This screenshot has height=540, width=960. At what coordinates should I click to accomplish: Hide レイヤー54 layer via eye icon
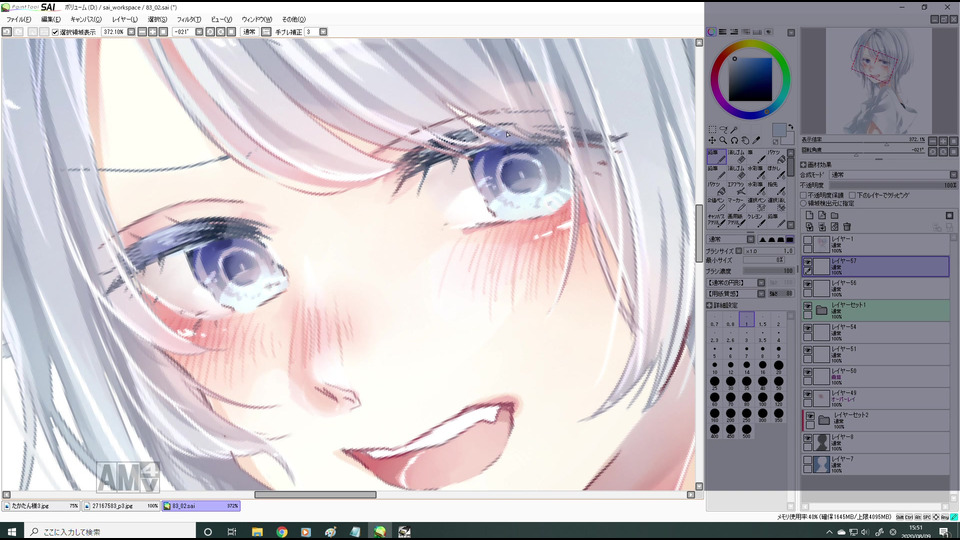[x=808, y=329]
